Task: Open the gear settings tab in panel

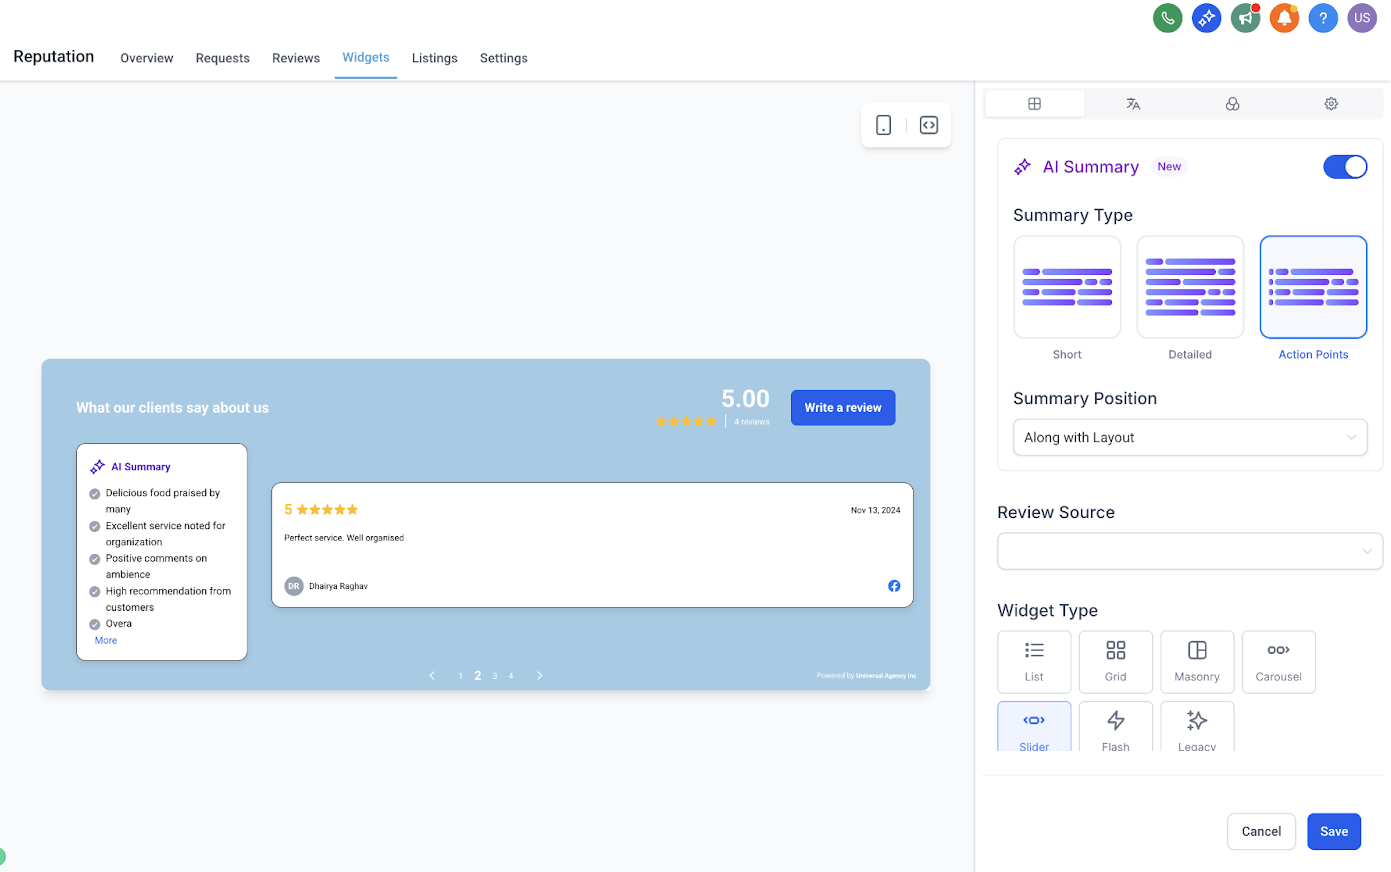Action: (1331, 104)
